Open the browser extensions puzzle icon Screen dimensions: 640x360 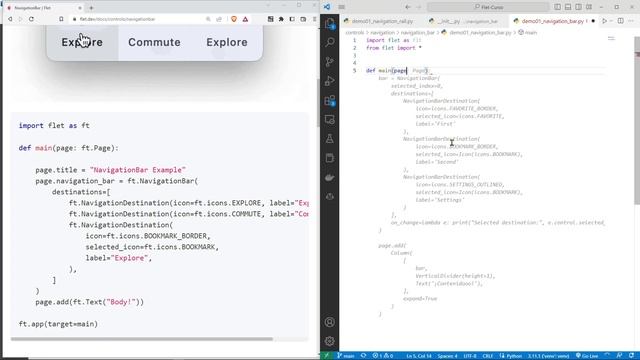(x=281, y=19)
